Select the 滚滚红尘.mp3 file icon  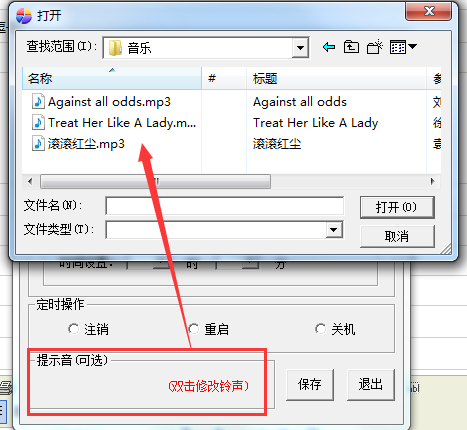coord(38,144)
